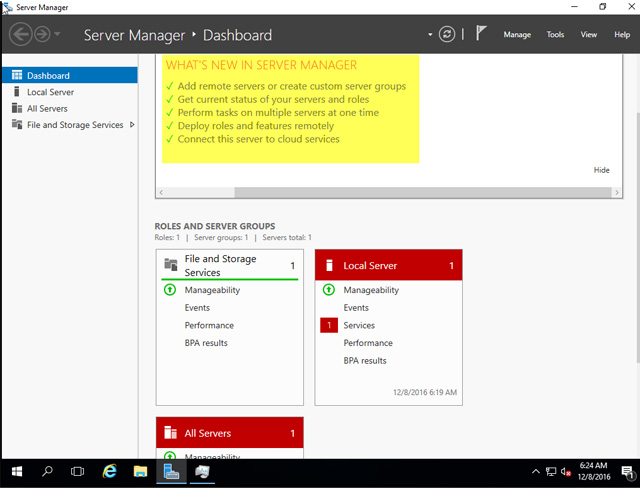Open the View menu
The height and width of the screenshot is (489, 640).
tap(589, 35)
